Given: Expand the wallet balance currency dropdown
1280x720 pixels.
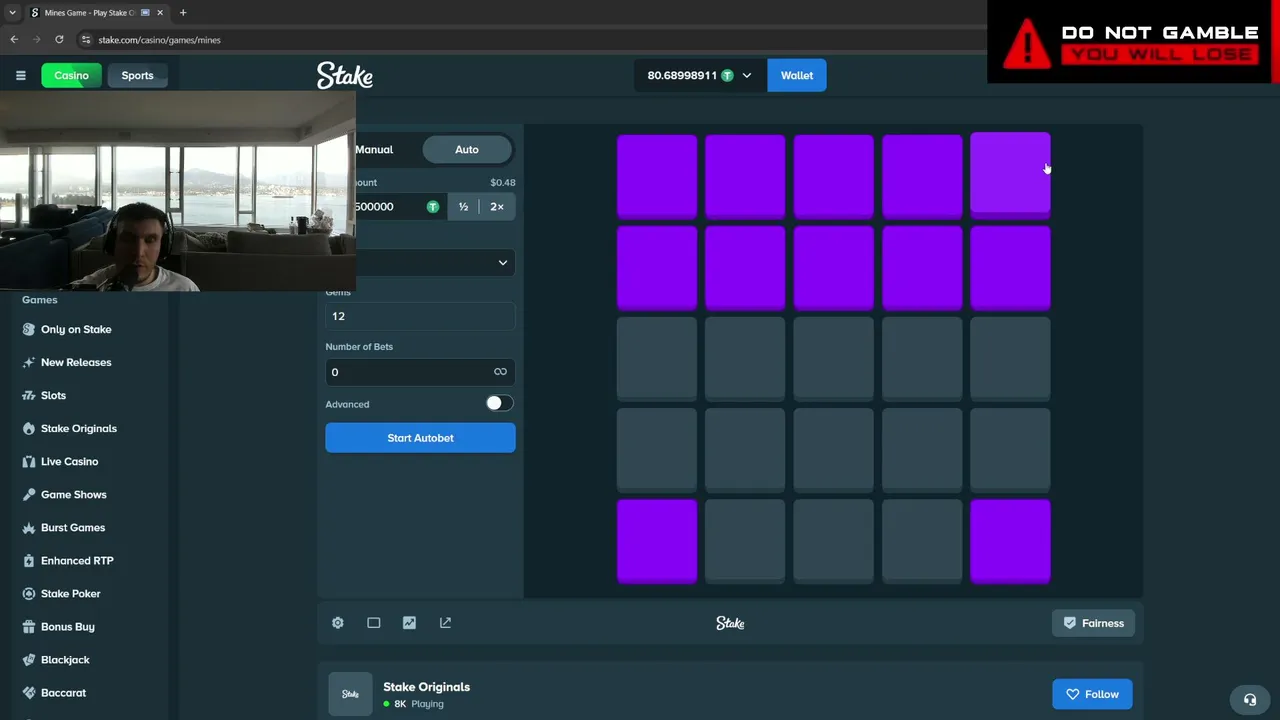Looking at the screenshot, I should pos(746,76).
